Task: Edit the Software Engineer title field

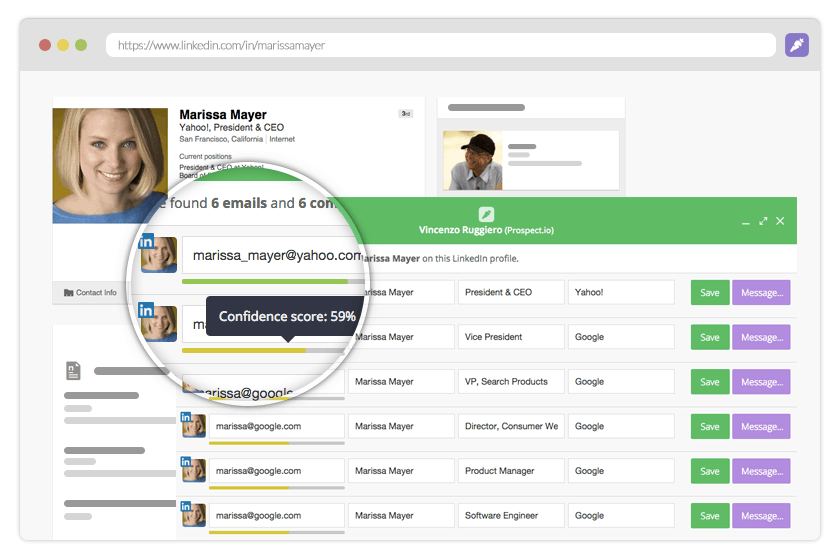Action: click(x=511, y=515)
